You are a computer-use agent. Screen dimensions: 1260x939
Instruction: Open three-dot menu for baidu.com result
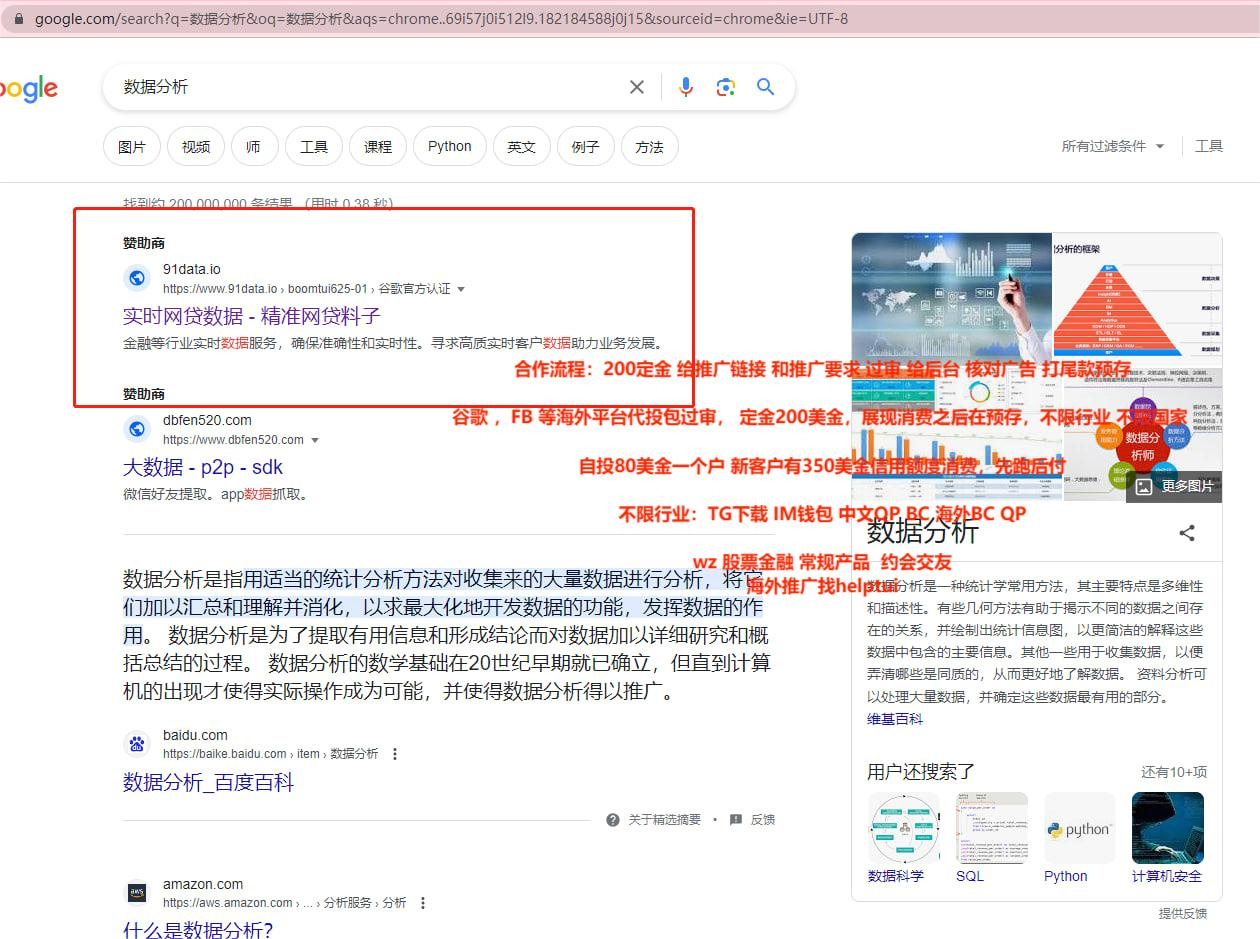point(395,754)
